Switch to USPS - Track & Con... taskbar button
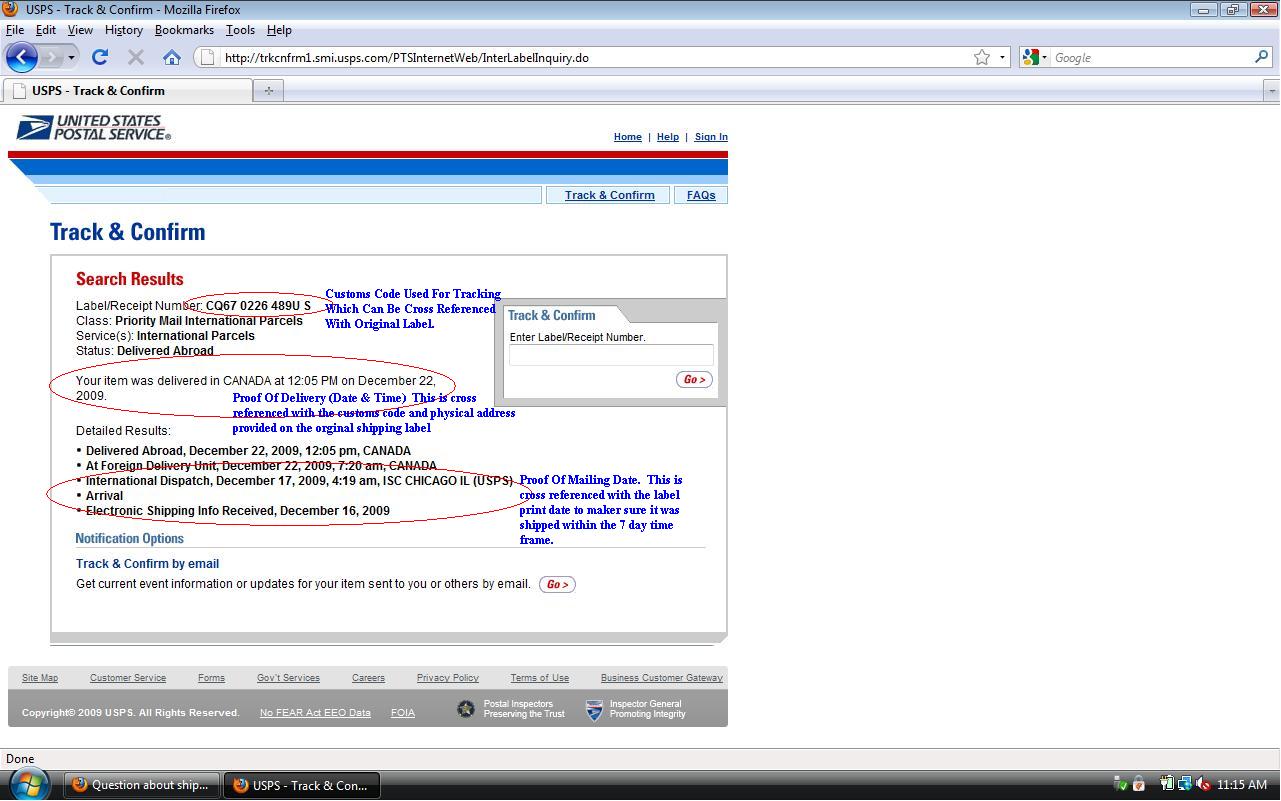The width and height of the screenshot is (1281, 801). point(302,785)
